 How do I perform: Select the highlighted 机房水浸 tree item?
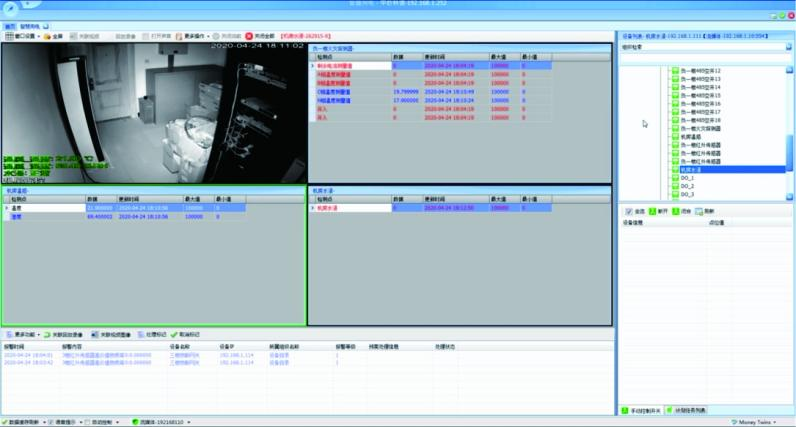pos(692,170)
